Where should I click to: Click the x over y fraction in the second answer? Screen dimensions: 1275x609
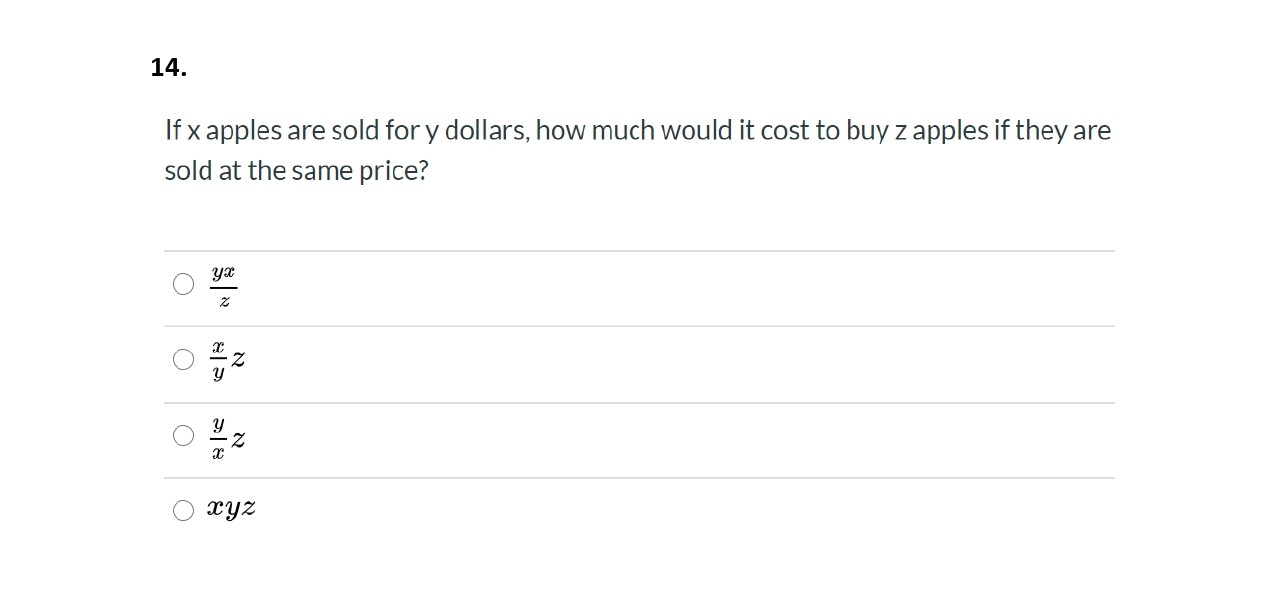click(x=217, y=360)
